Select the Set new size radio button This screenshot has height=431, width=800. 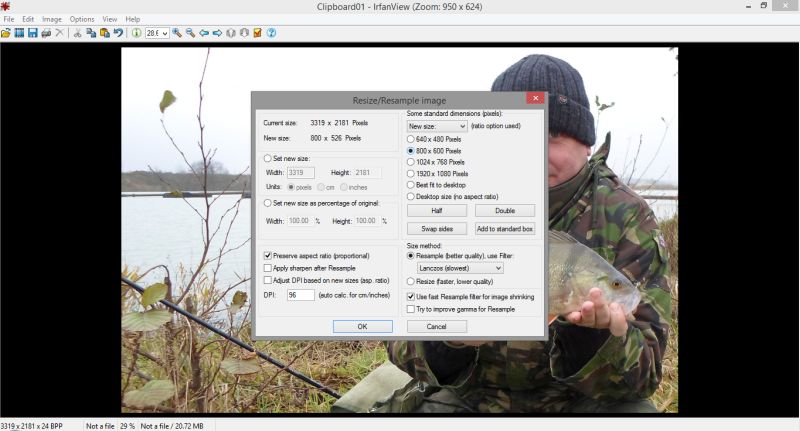(267, 158)
